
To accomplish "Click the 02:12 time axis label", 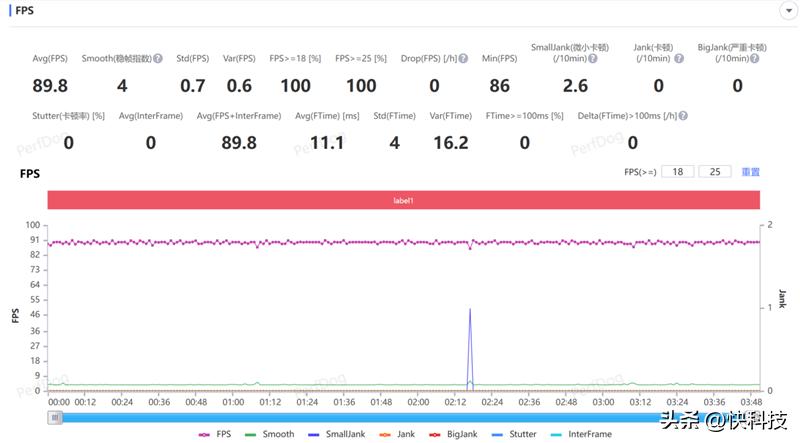I will point(455,402).
